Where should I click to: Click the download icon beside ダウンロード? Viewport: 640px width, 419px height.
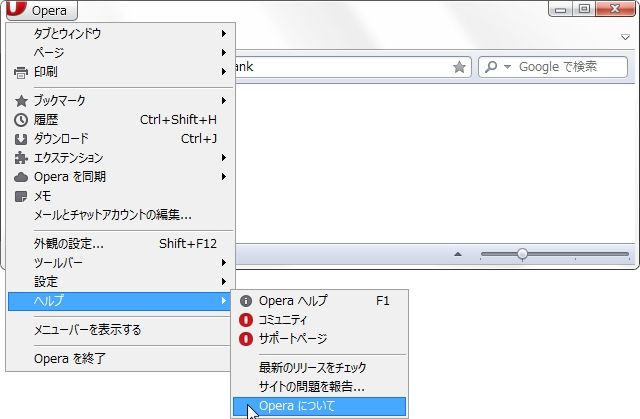coord(21,139)
